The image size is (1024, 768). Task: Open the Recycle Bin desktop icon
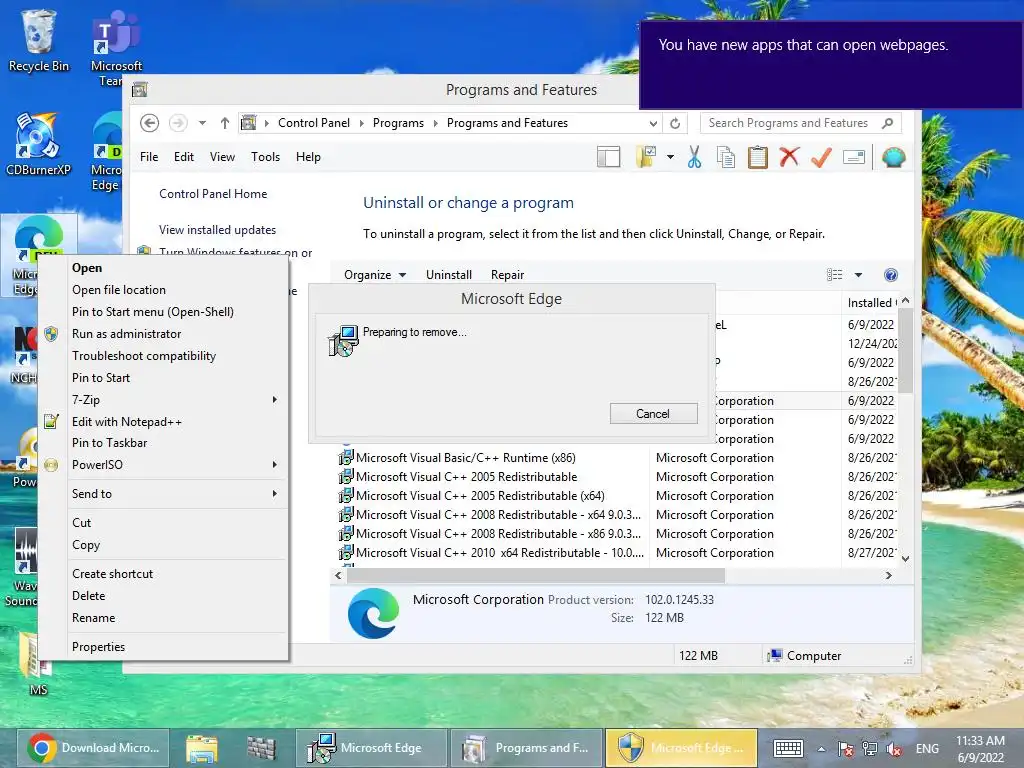[38, 40]
